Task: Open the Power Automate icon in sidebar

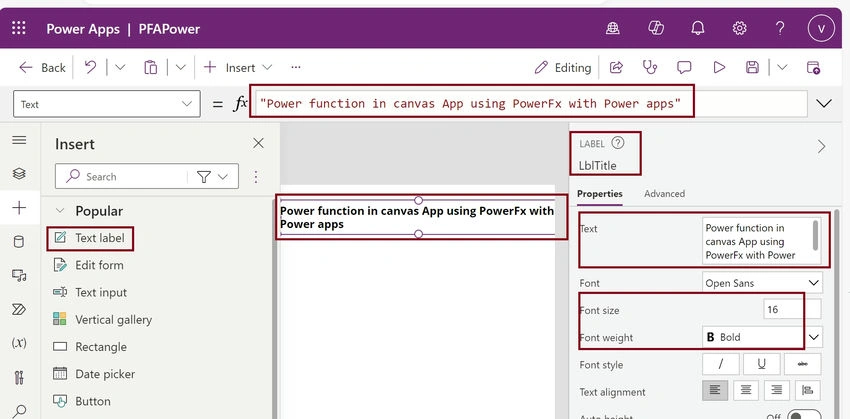Action: pyautogui.click(x=19, y=310)
